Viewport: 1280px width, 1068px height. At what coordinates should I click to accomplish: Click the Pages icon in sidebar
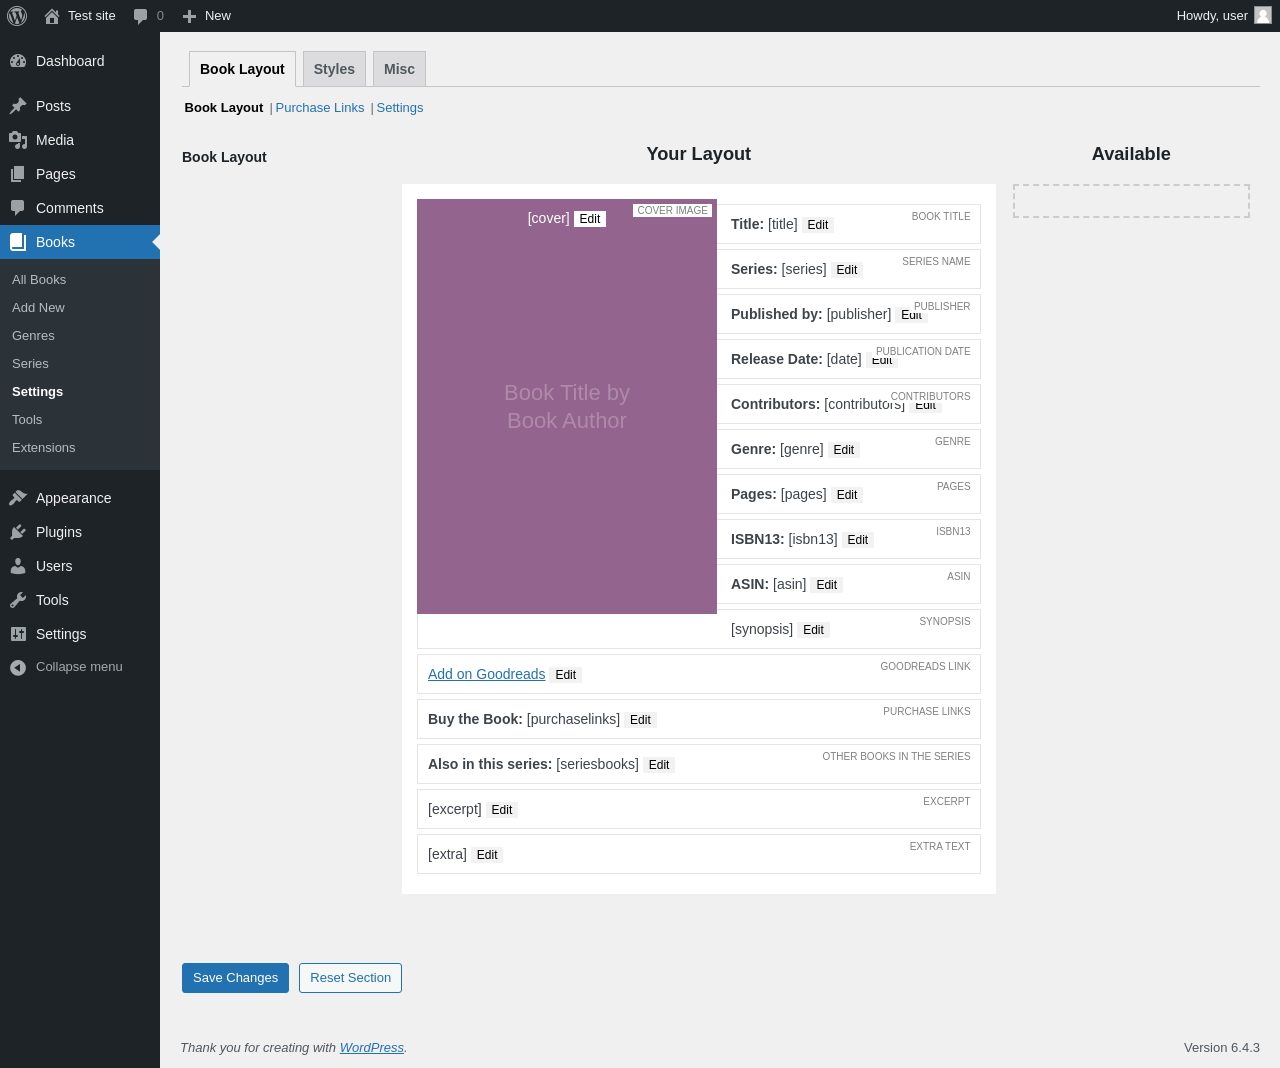[18, 174]
